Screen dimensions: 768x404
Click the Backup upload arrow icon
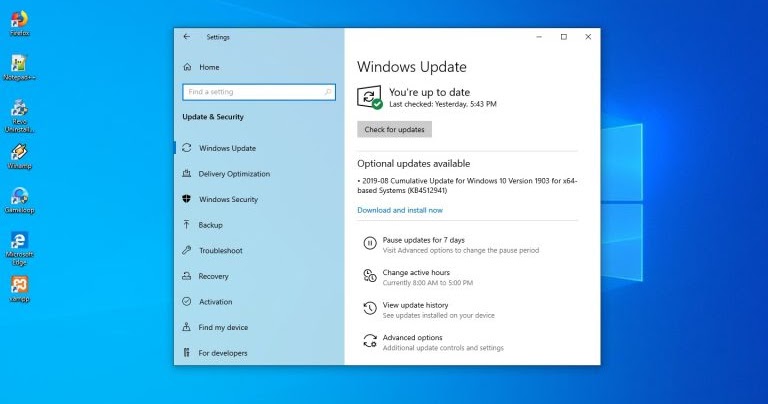(187, 225)
